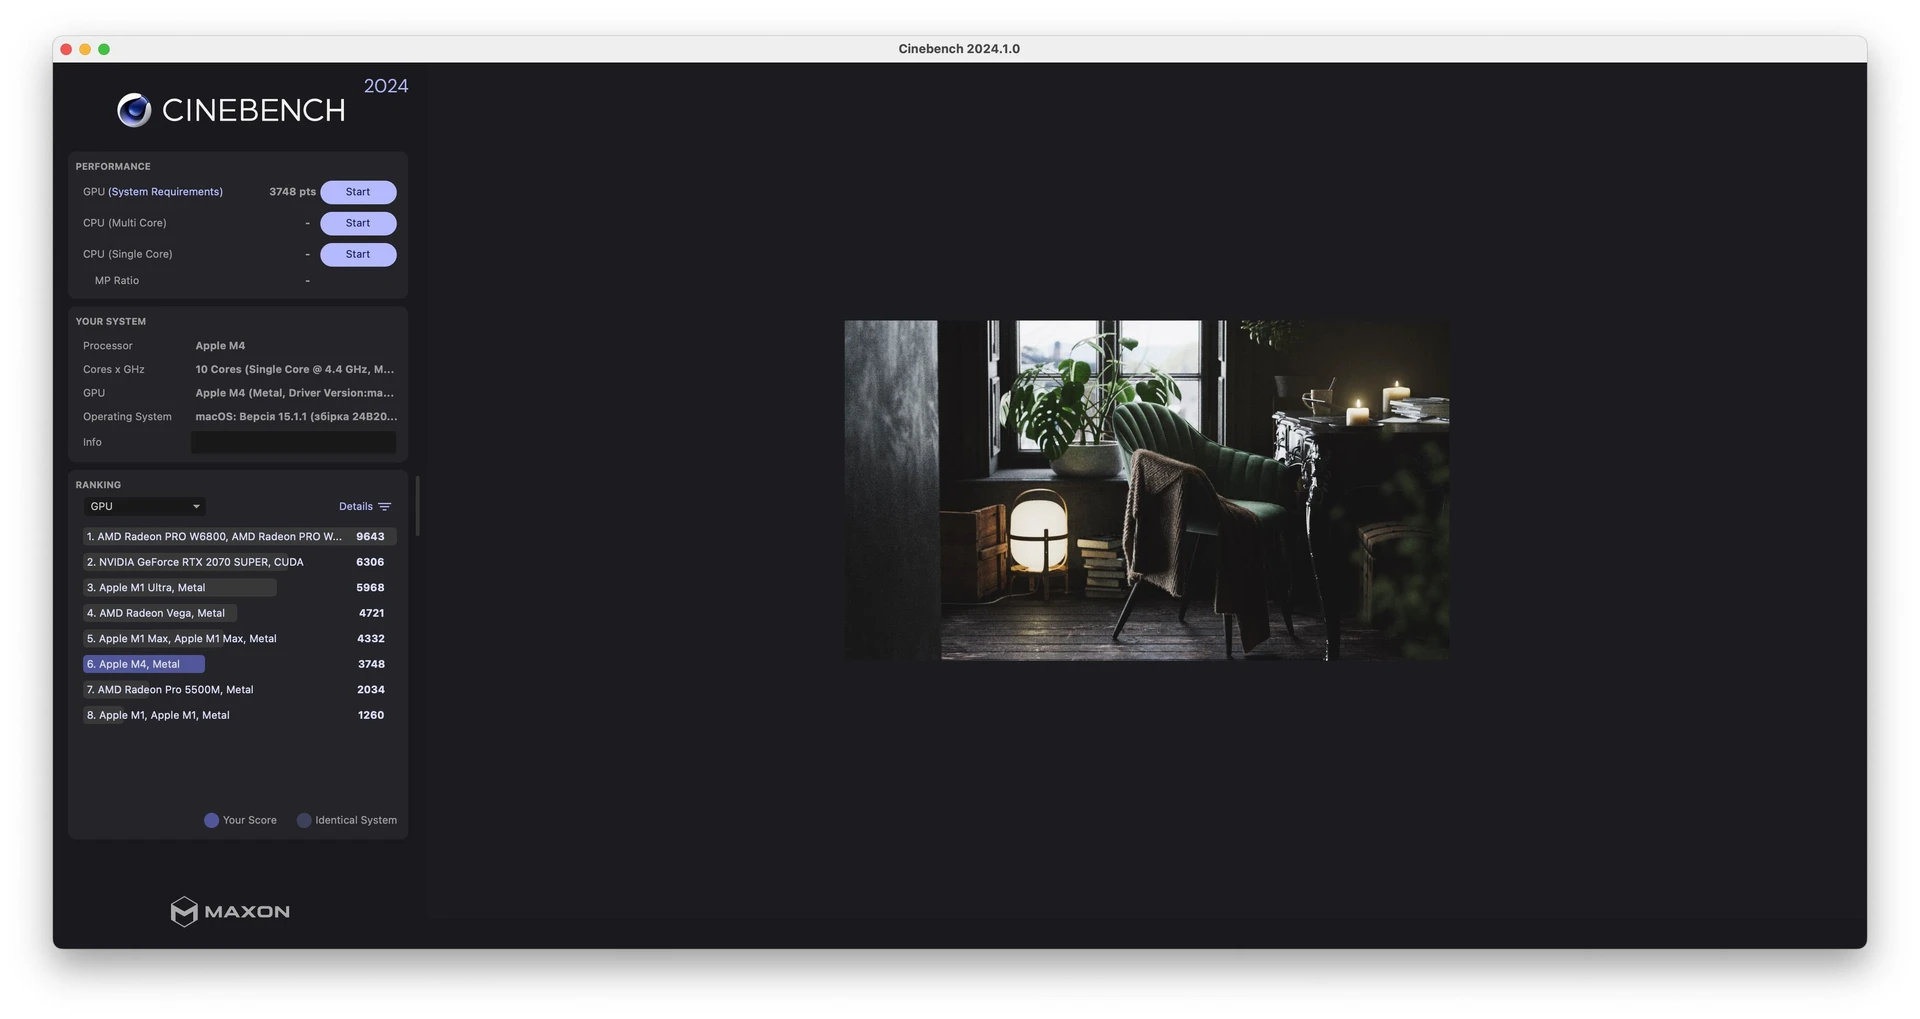Start the CPU Single Core test
Screen dimensions: 1920x1019
[x=358, y=254]
